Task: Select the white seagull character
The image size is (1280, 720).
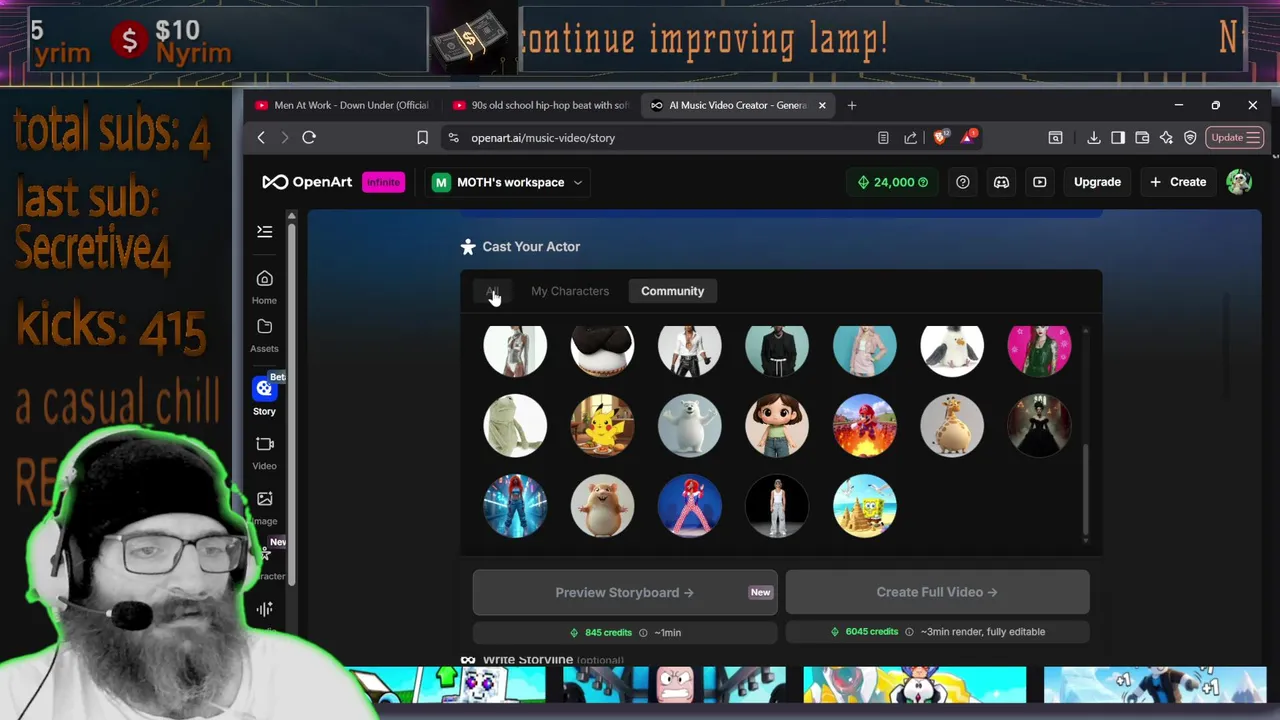Action: pos(952,350)
